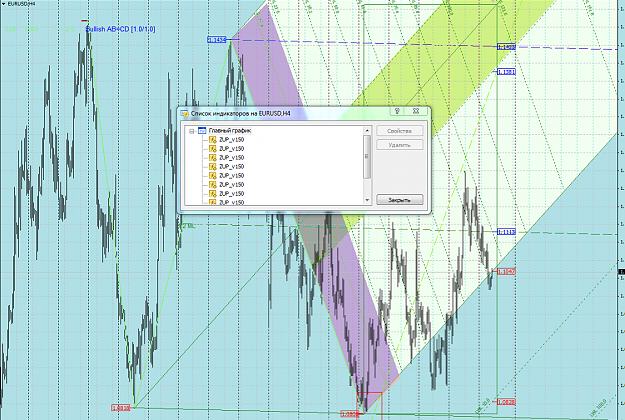This screenshot has height=420, width=625.
Task: Click the Bullish AB=CD pattern label
Action: click(x=120, y=29)
